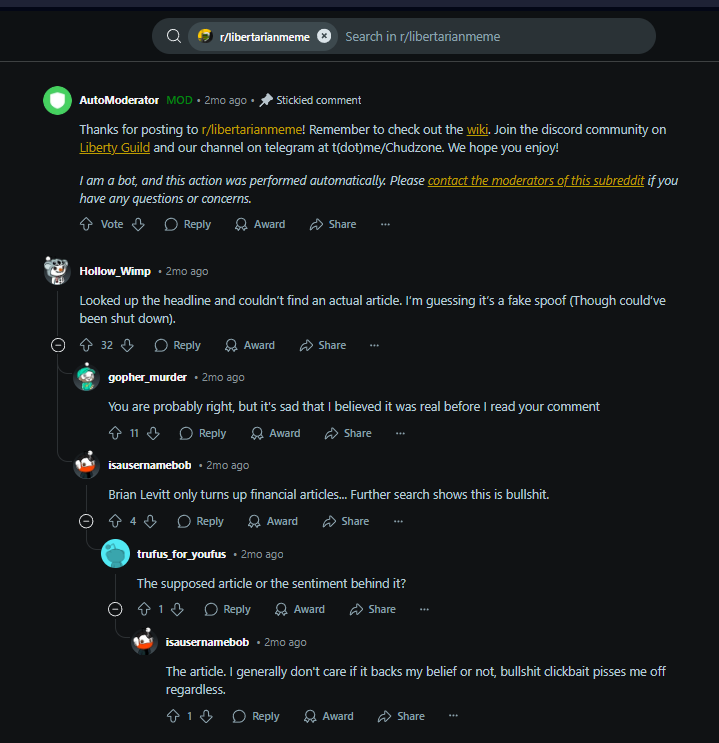The image size is (719, 743).
Task: Open more options on AutoModerator comment
Action: [385, 224]
